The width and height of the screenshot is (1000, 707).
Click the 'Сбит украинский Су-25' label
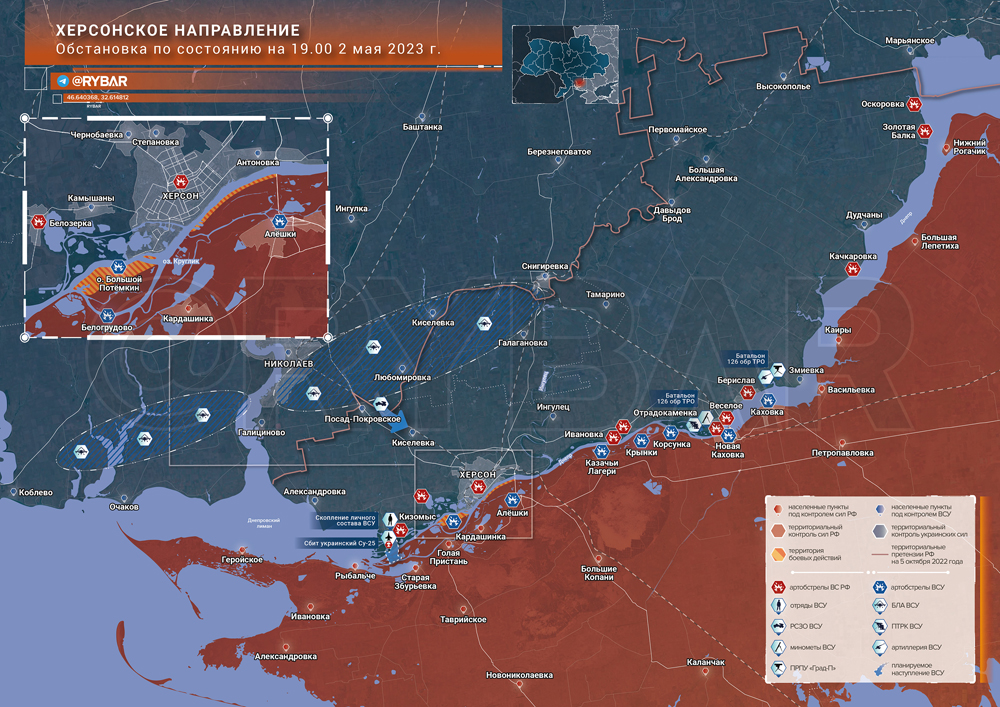(x=339, y=543)
